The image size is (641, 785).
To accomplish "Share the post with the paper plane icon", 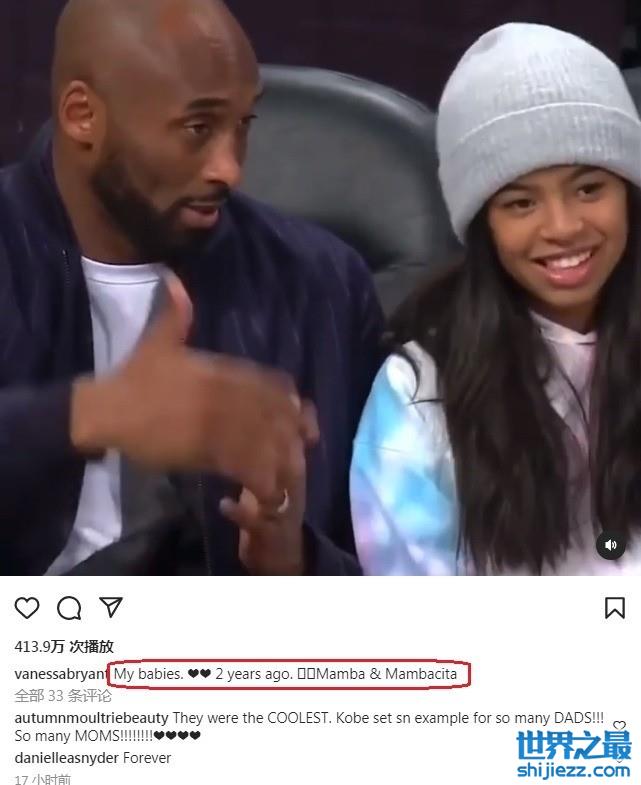I will click(x=111, y=607).
